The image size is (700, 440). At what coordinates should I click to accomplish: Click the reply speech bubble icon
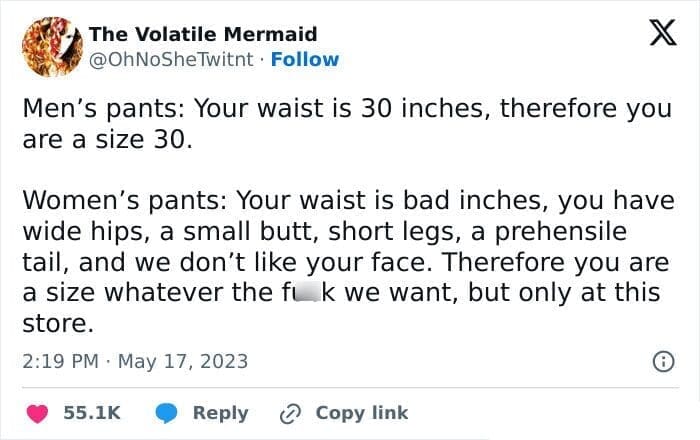point(165,412)
